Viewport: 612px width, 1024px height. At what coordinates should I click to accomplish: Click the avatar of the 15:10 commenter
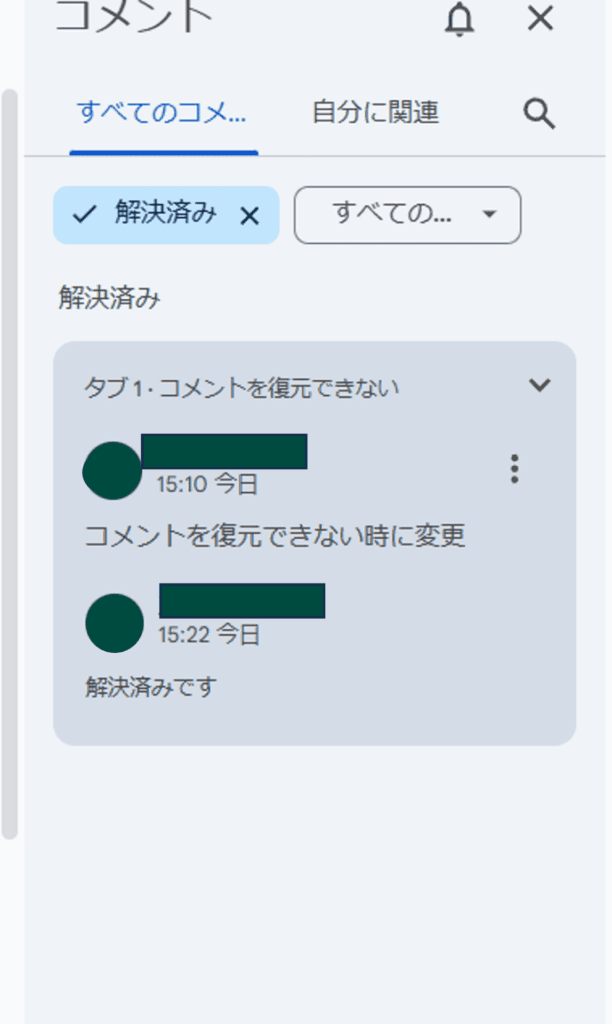[x=112, y=470]
